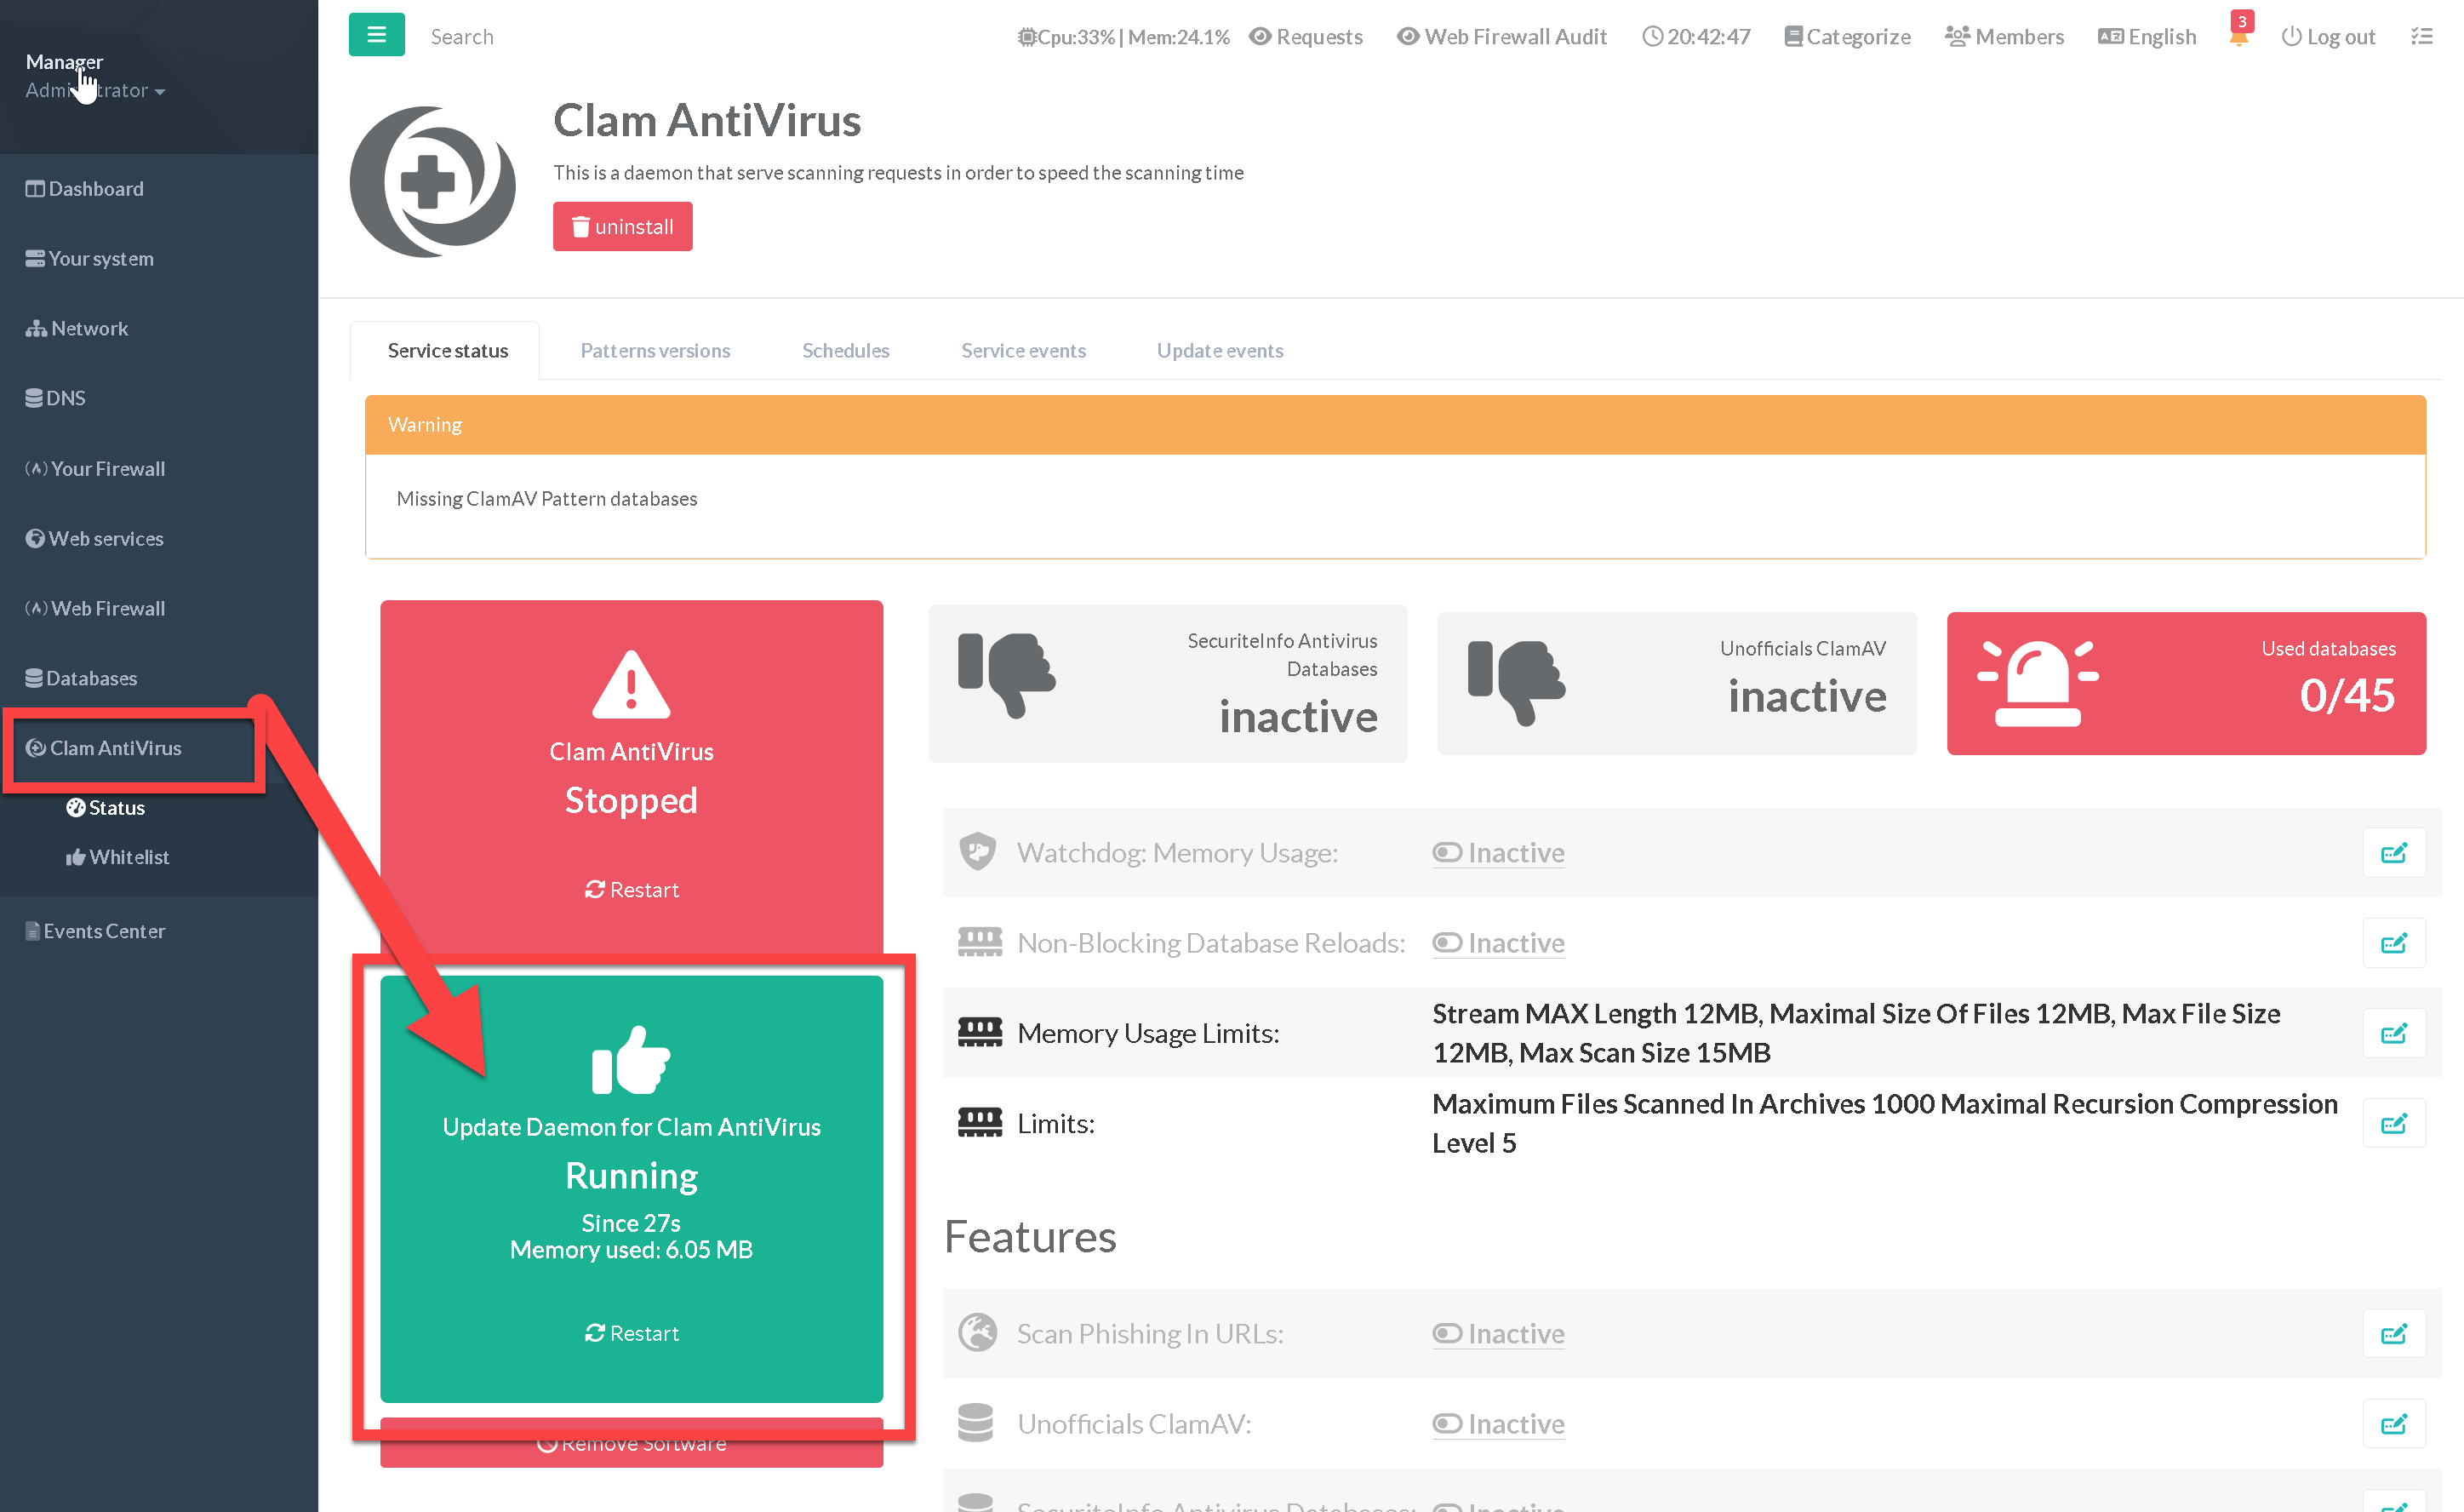This screenshot has height=1512, width=2464.
Task: Enable the Unofficials ClamAV feature toggle
Action: (1497, 1424)
